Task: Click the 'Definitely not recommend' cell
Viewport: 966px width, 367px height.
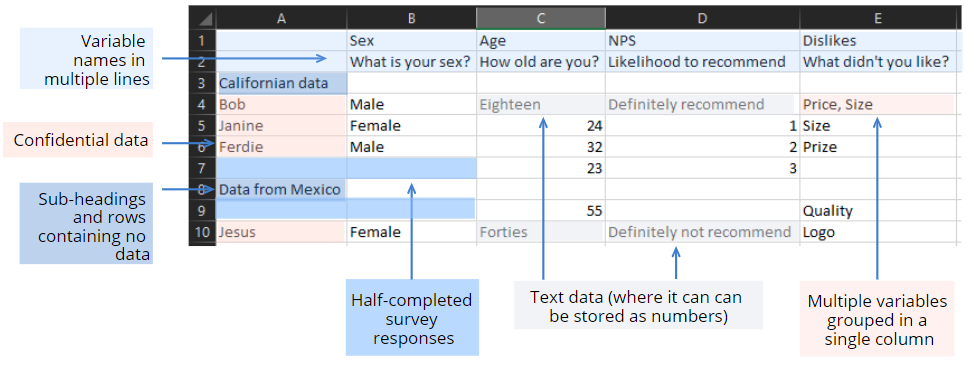Action: (702, 232)
